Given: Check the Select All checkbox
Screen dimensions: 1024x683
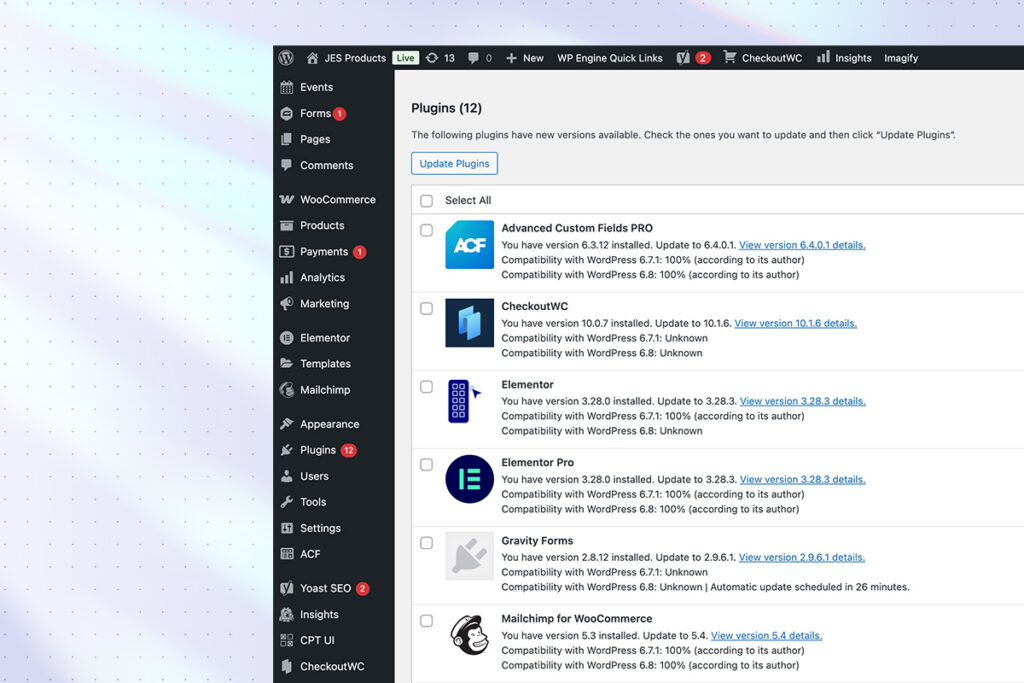Looking at the screenshot, I should (x=427, y=201).
